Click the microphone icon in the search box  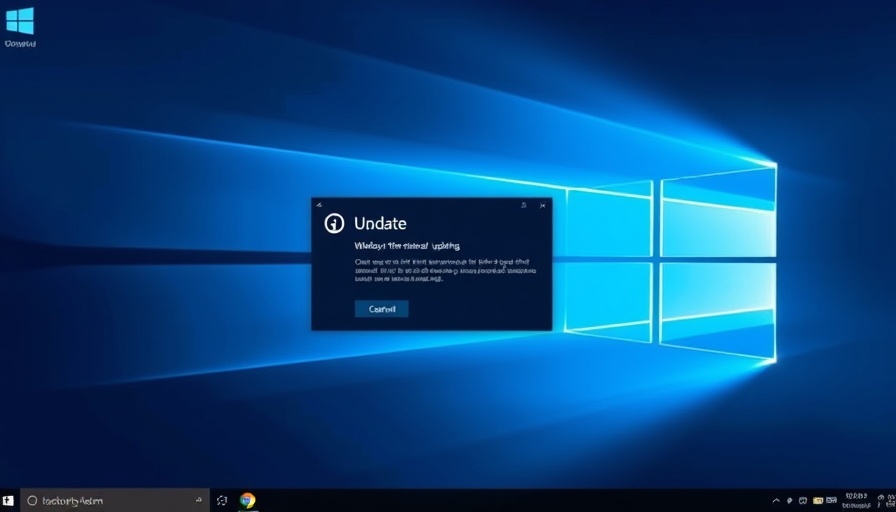(x=198, y=500)
